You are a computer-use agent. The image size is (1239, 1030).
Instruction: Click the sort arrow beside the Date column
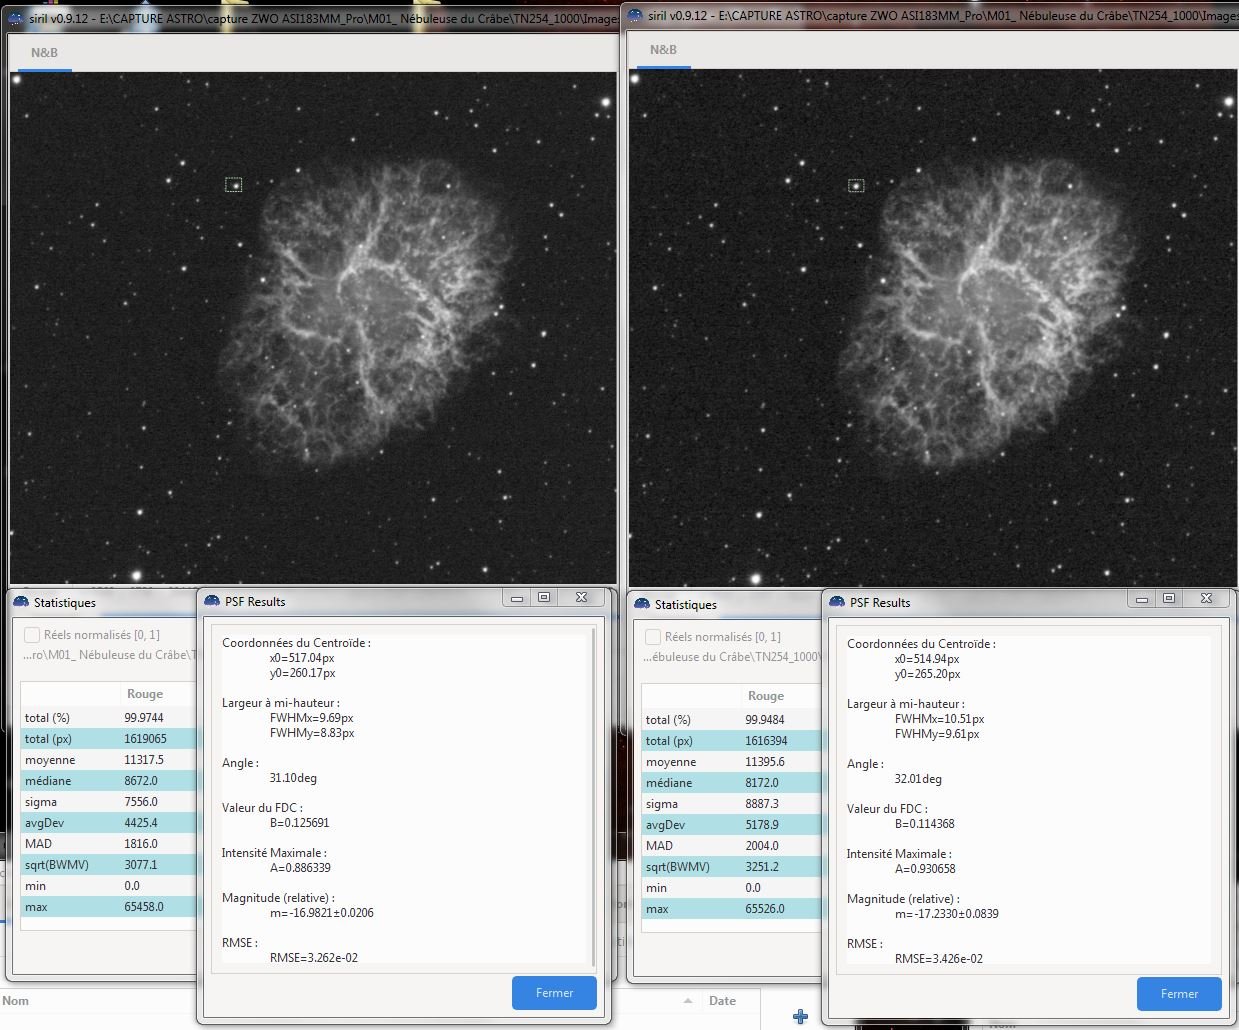click(687, 1000)
